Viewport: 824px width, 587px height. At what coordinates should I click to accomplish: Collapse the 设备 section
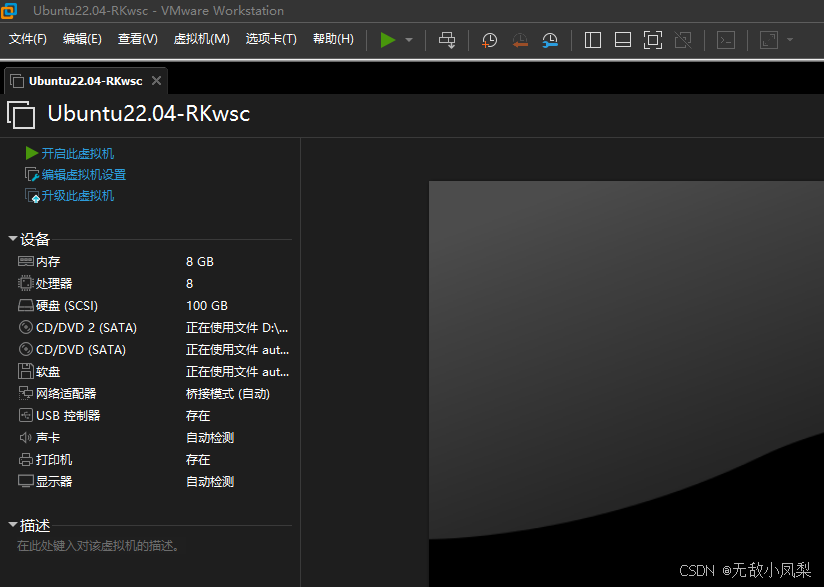[13, 239]
